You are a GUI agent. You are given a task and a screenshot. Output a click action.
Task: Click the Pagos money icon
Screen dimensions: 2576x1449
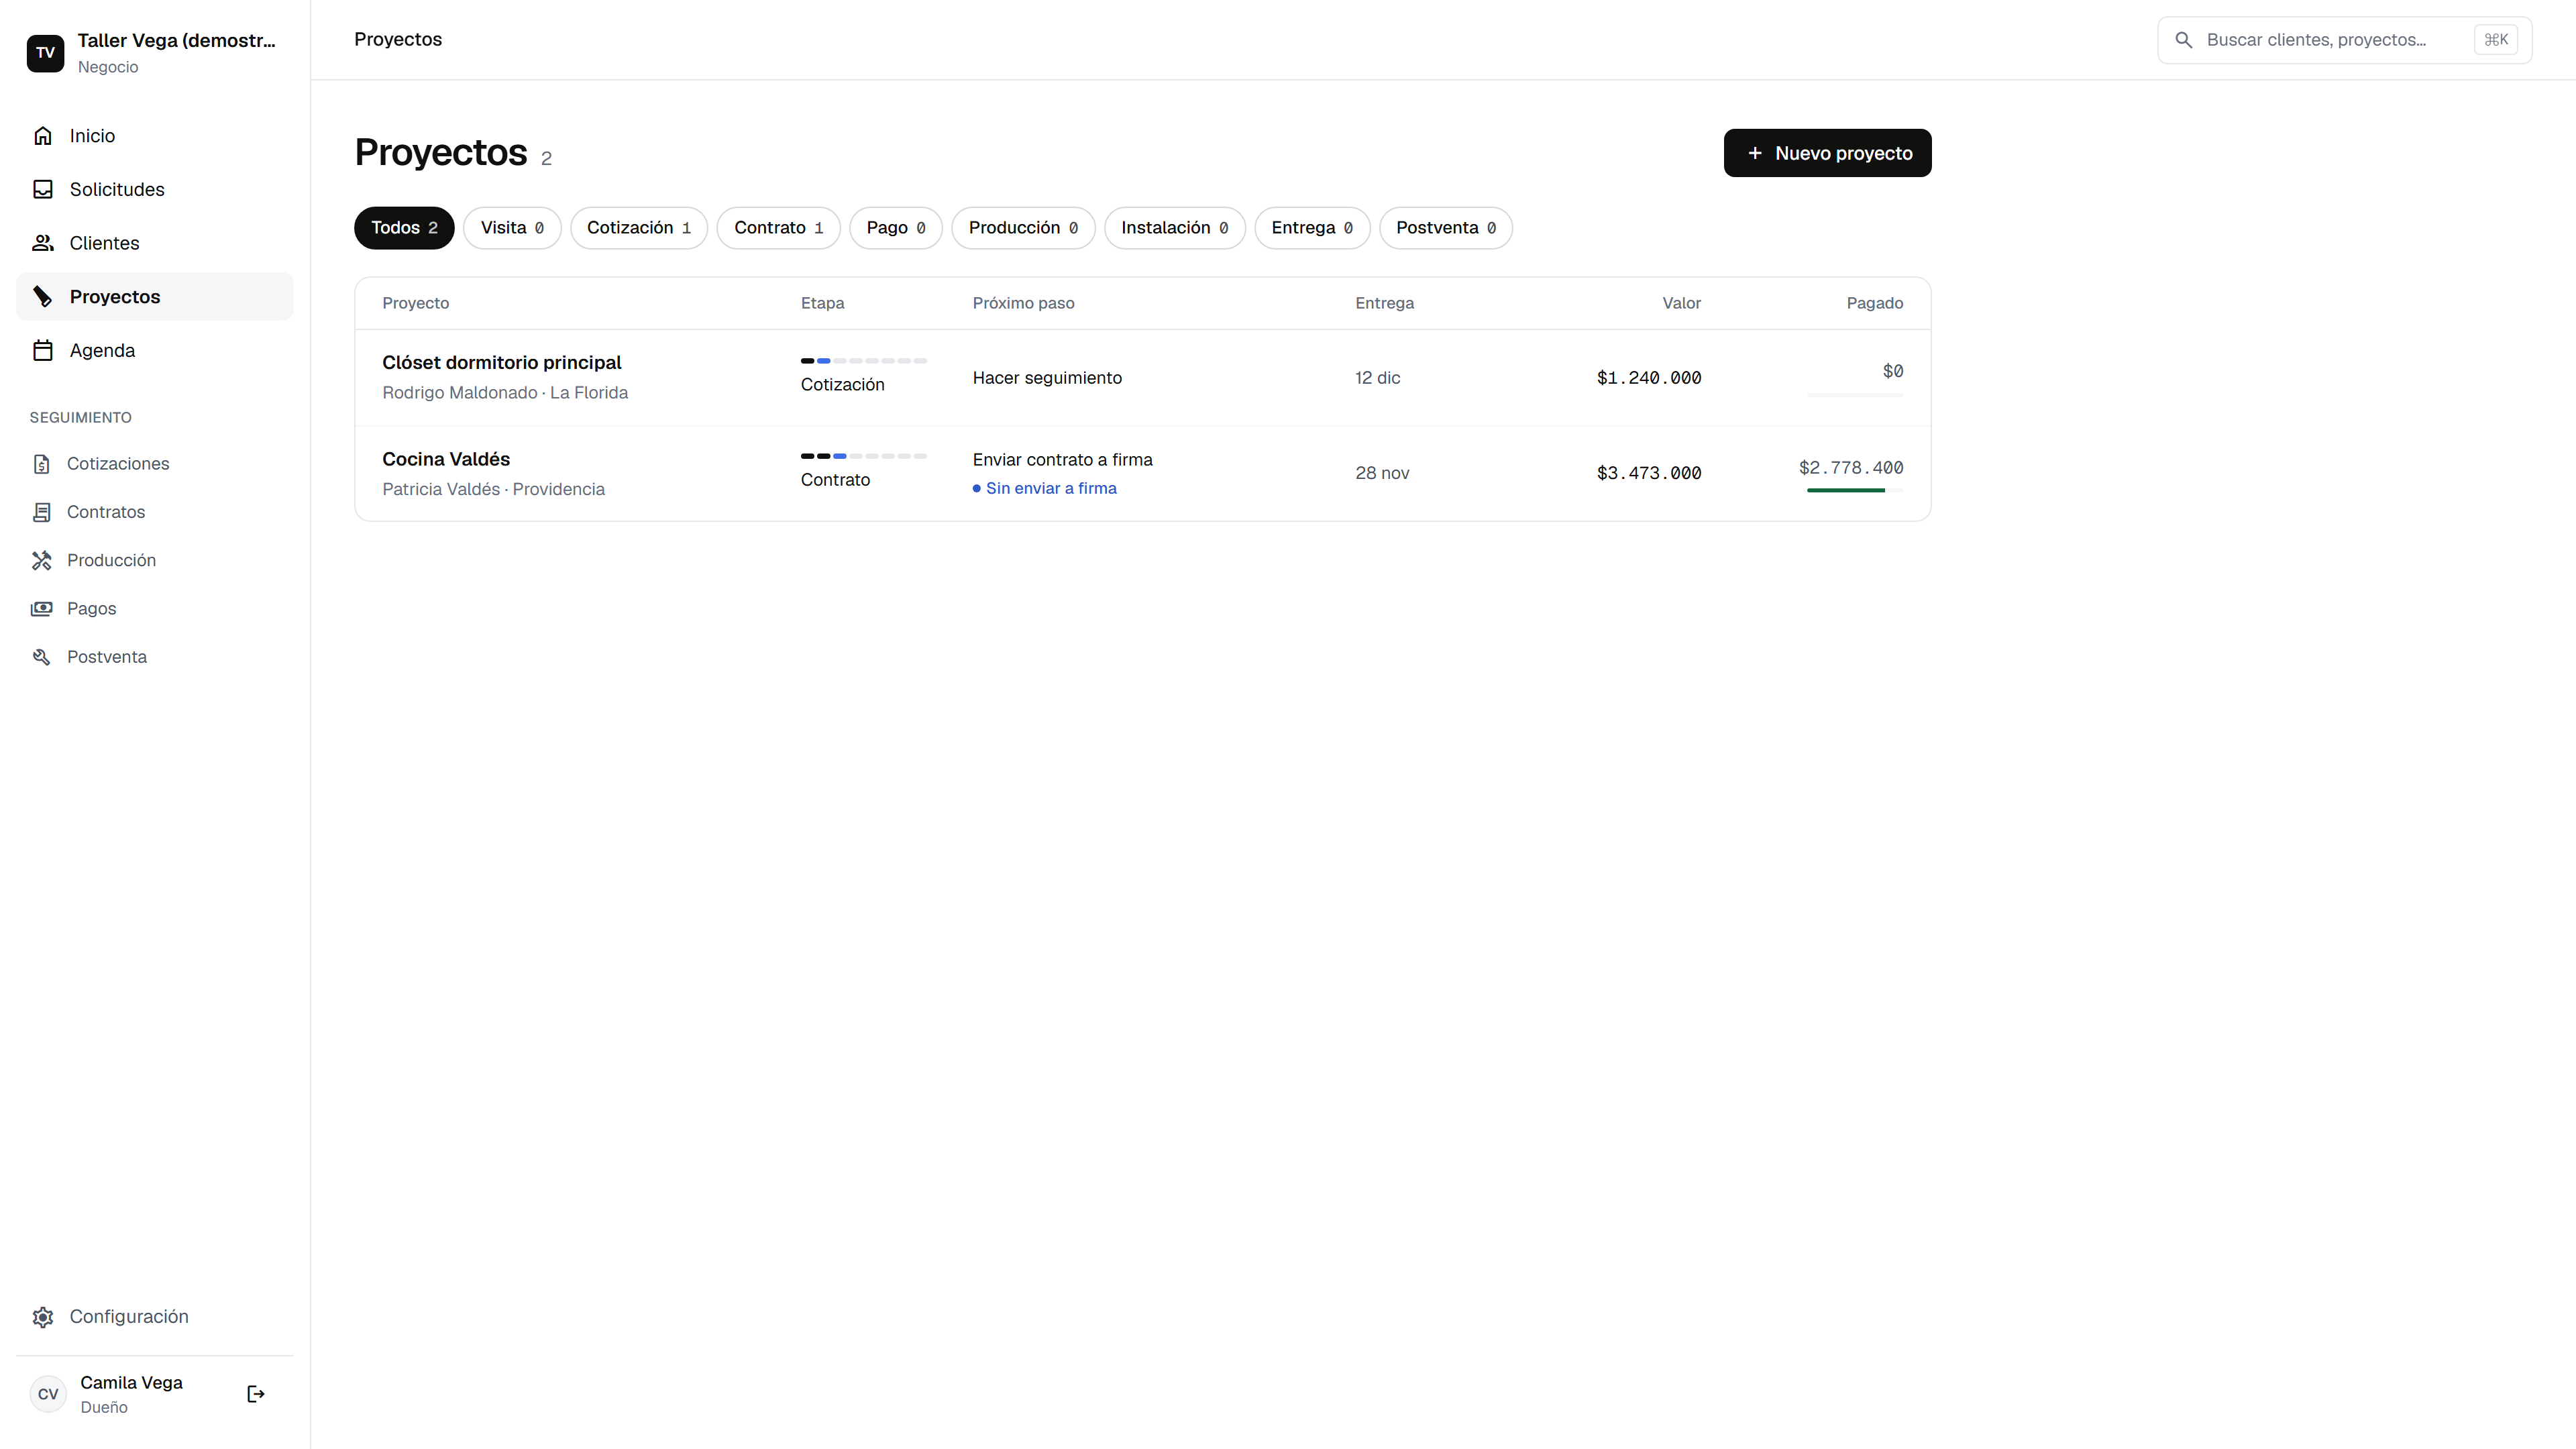click(x=41, y=608)
